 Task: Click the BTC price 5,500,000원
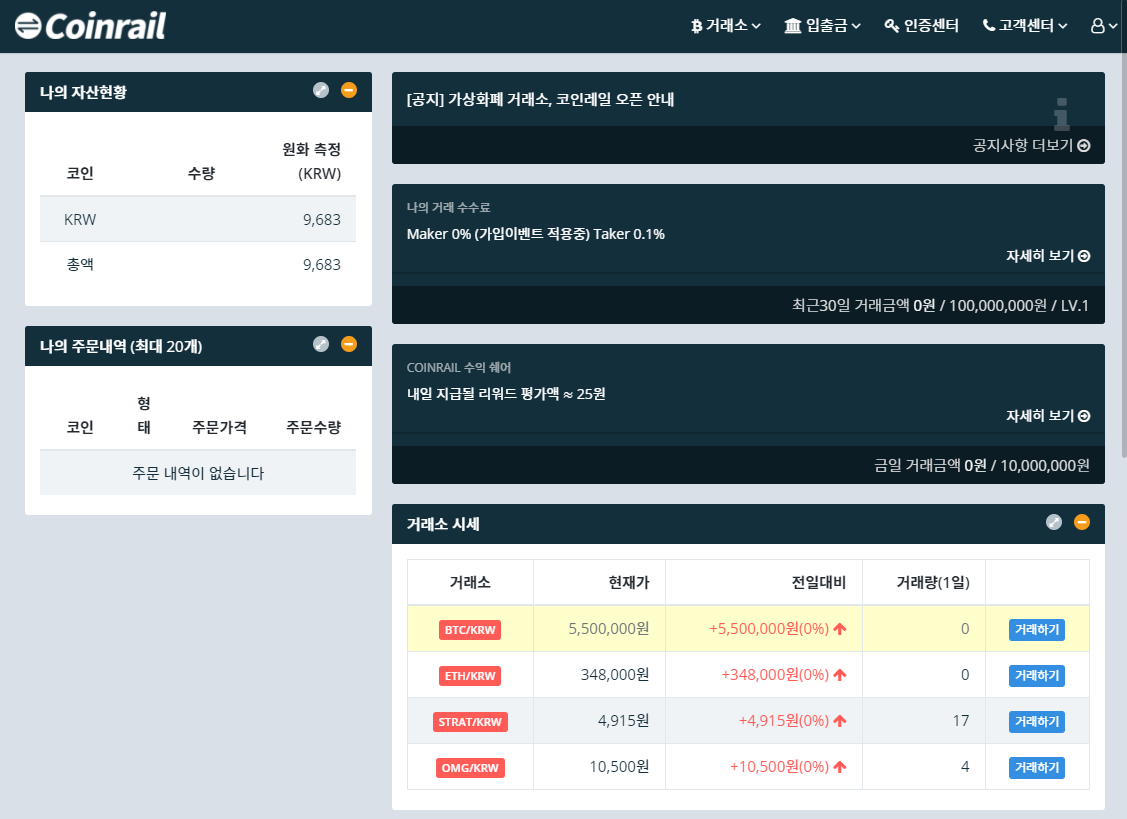[x=609, y=629]
